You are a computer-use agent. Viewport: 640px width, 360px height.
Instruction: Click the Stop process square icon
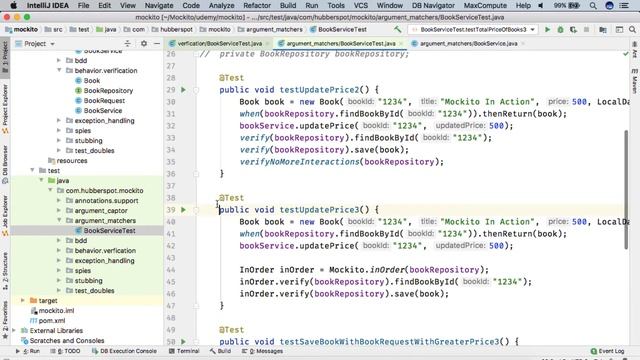587,29
